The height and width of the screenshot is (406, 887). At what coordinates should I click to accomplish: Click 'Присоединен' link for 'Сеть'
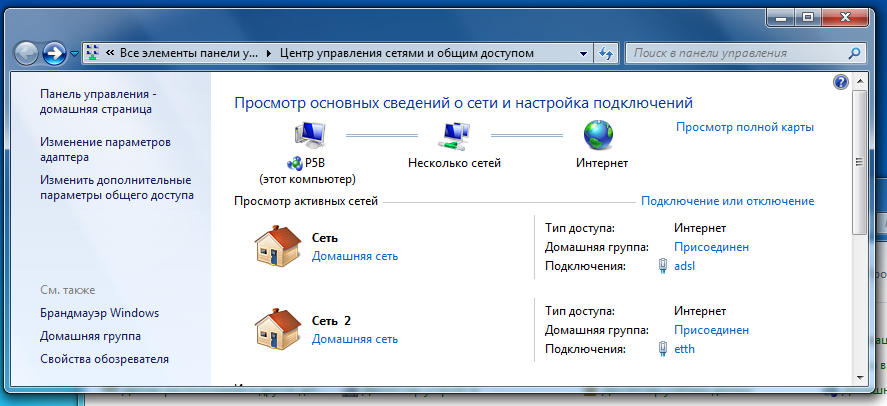coord(712,247)
